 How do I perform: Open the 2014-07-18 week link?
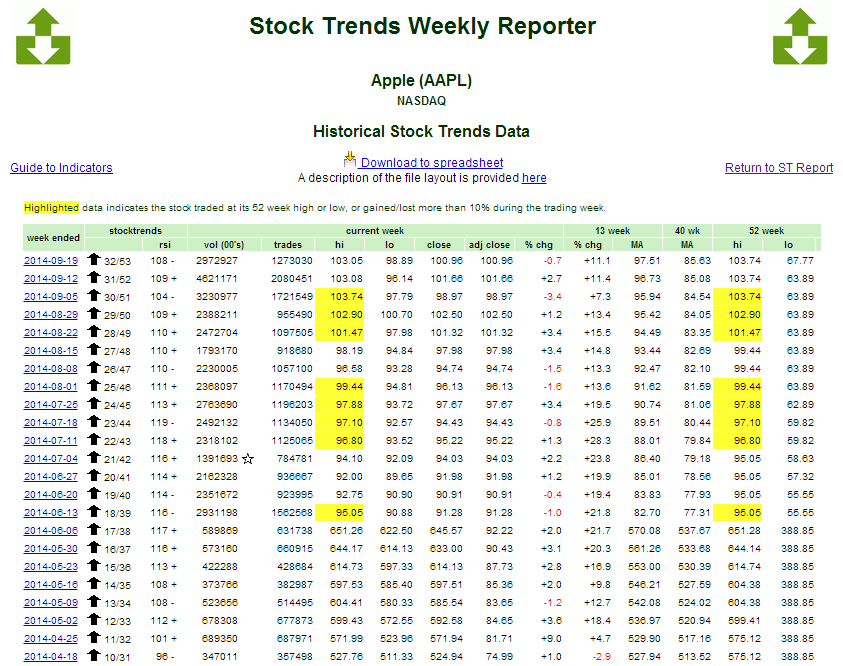pos(51,423)
